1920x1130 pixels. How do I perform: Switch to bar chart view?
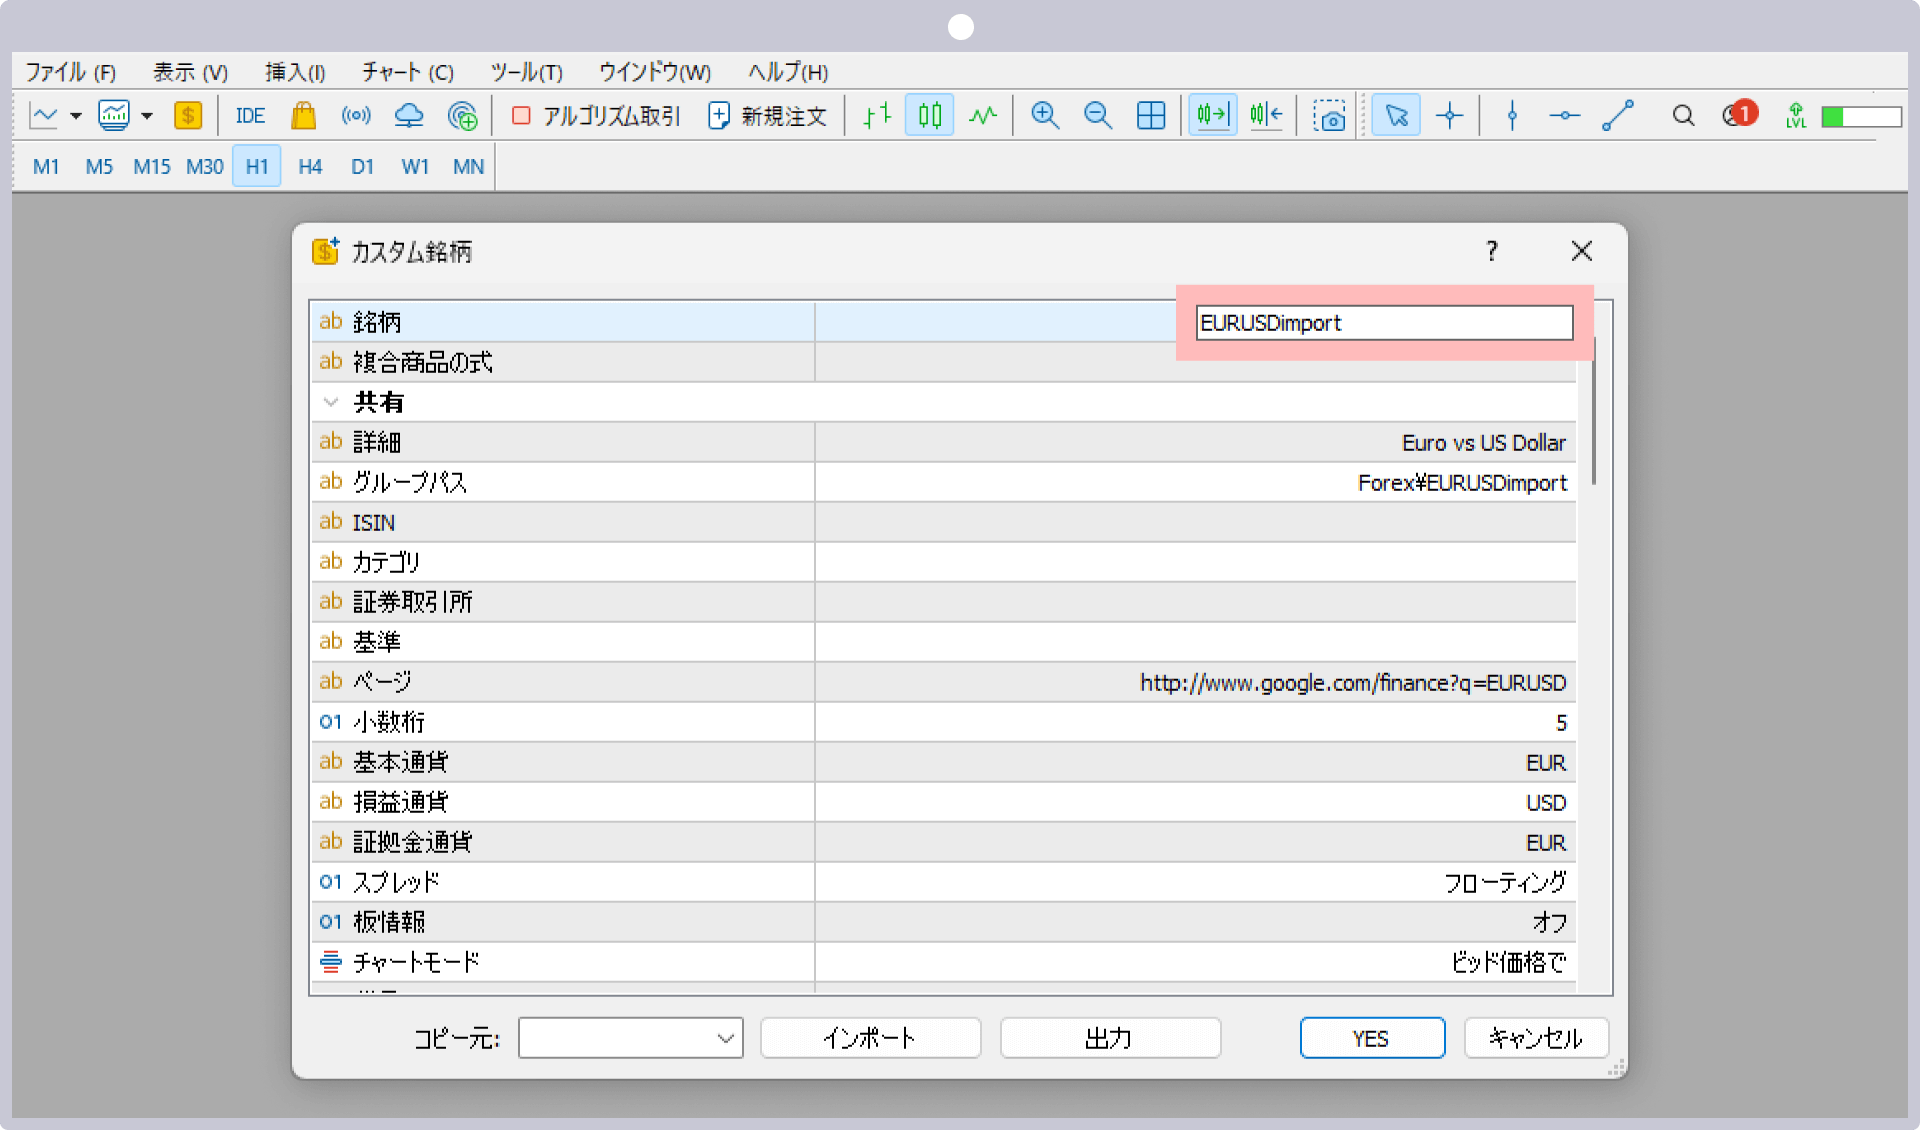pos(877,116)
